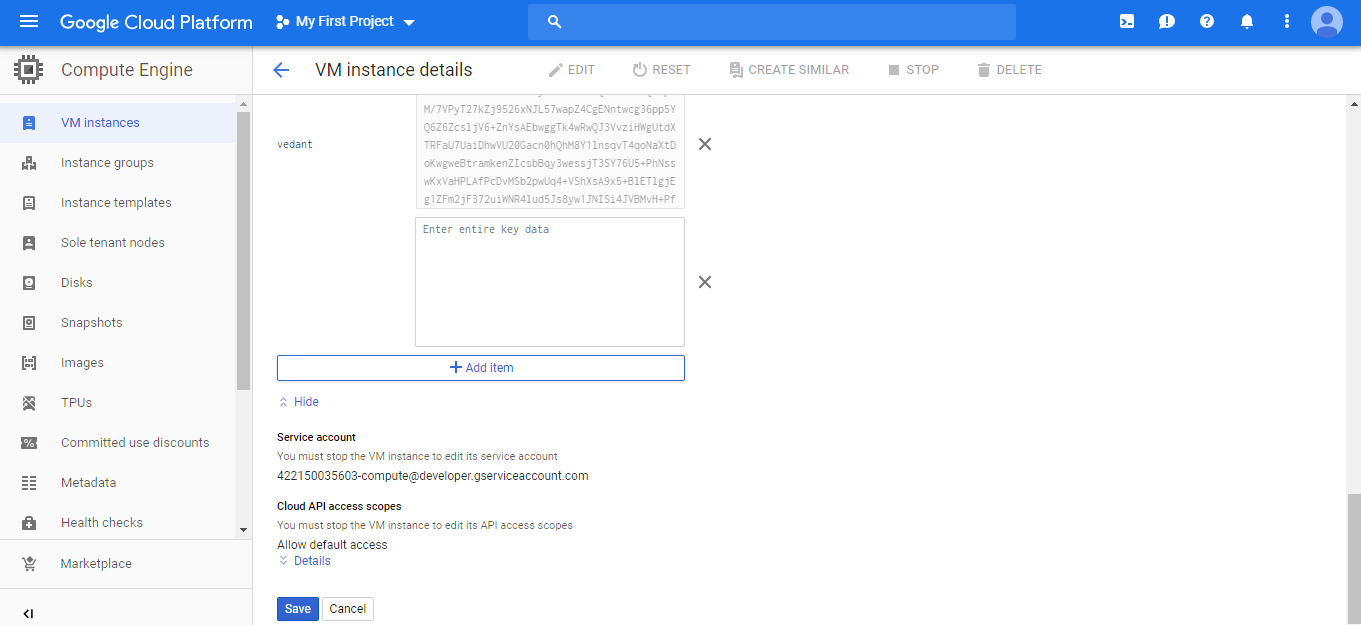Click the sidebar scroll down arrow
The width and height of the screenshot is (1361, 625).
point(243,529)
